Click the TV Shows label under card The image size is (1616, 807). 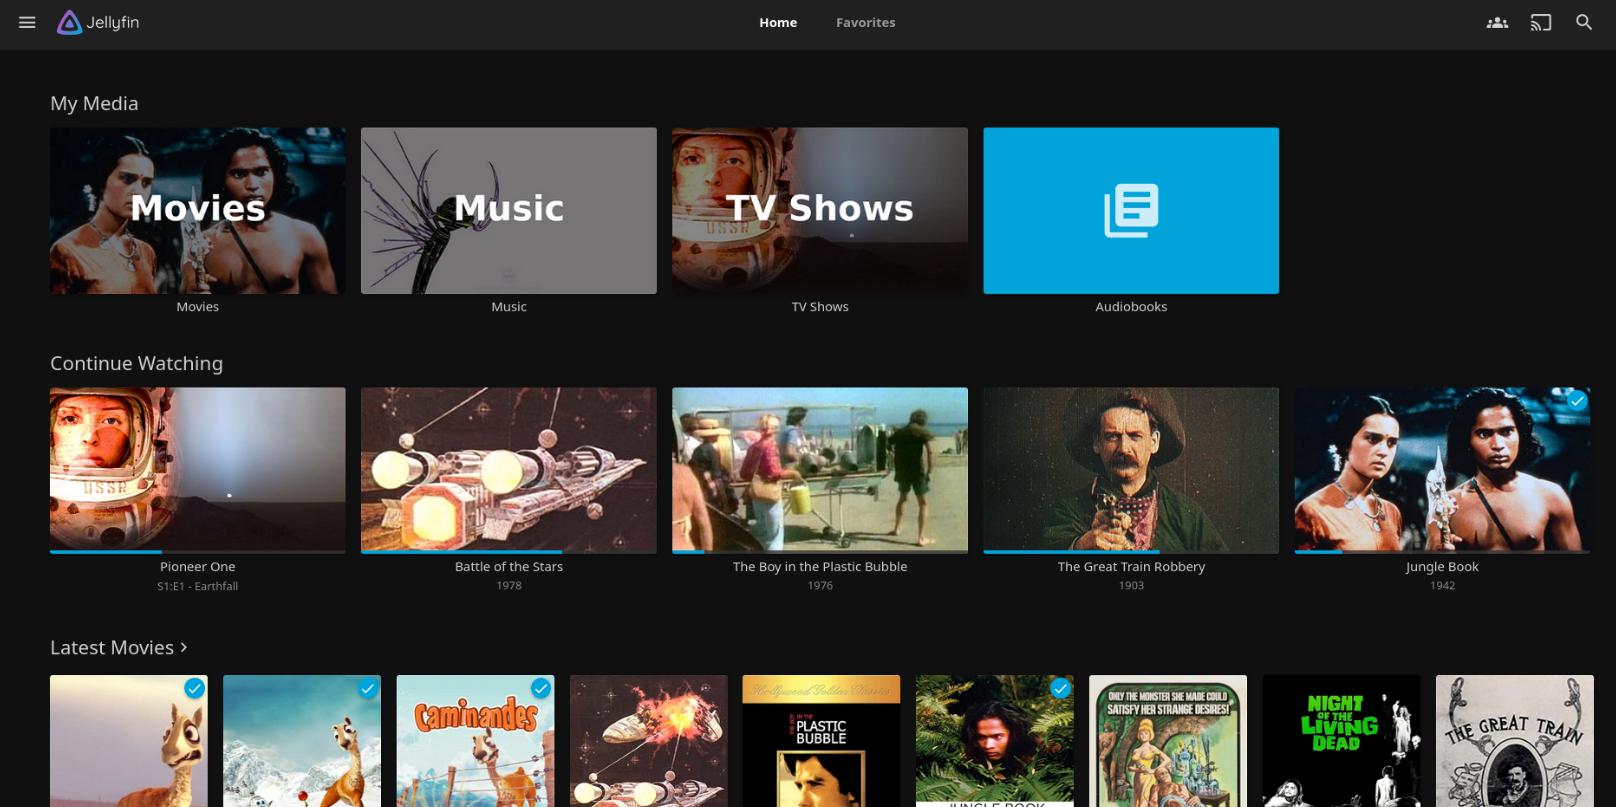(820, 307)
